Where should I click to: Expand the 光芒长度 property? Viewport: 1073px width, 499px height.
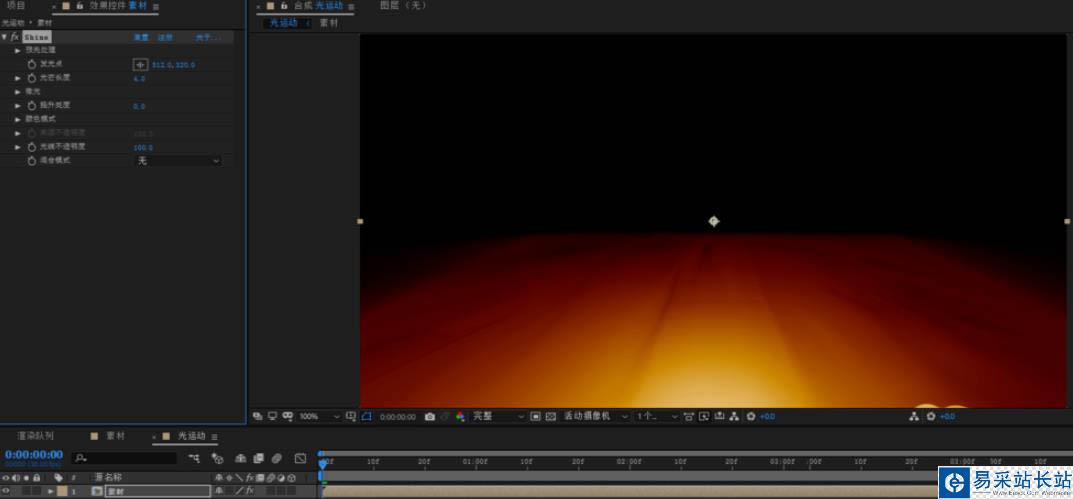(x=18, y=78)
